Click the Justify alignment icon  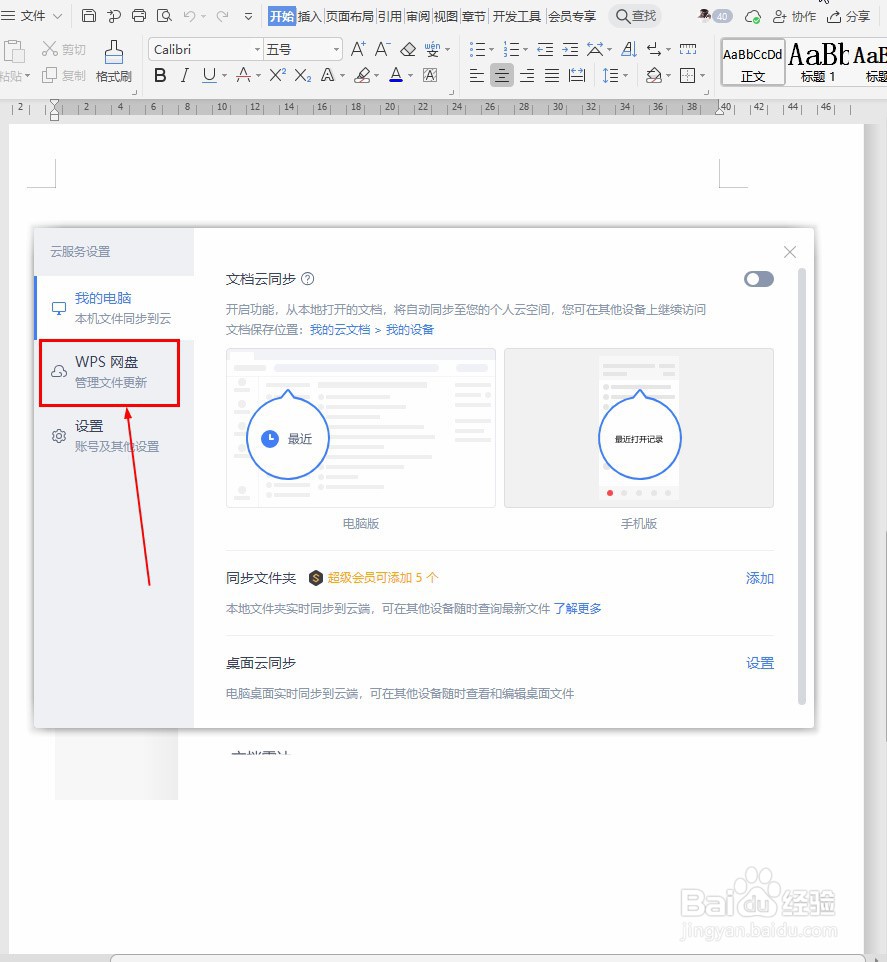point(552,75)
